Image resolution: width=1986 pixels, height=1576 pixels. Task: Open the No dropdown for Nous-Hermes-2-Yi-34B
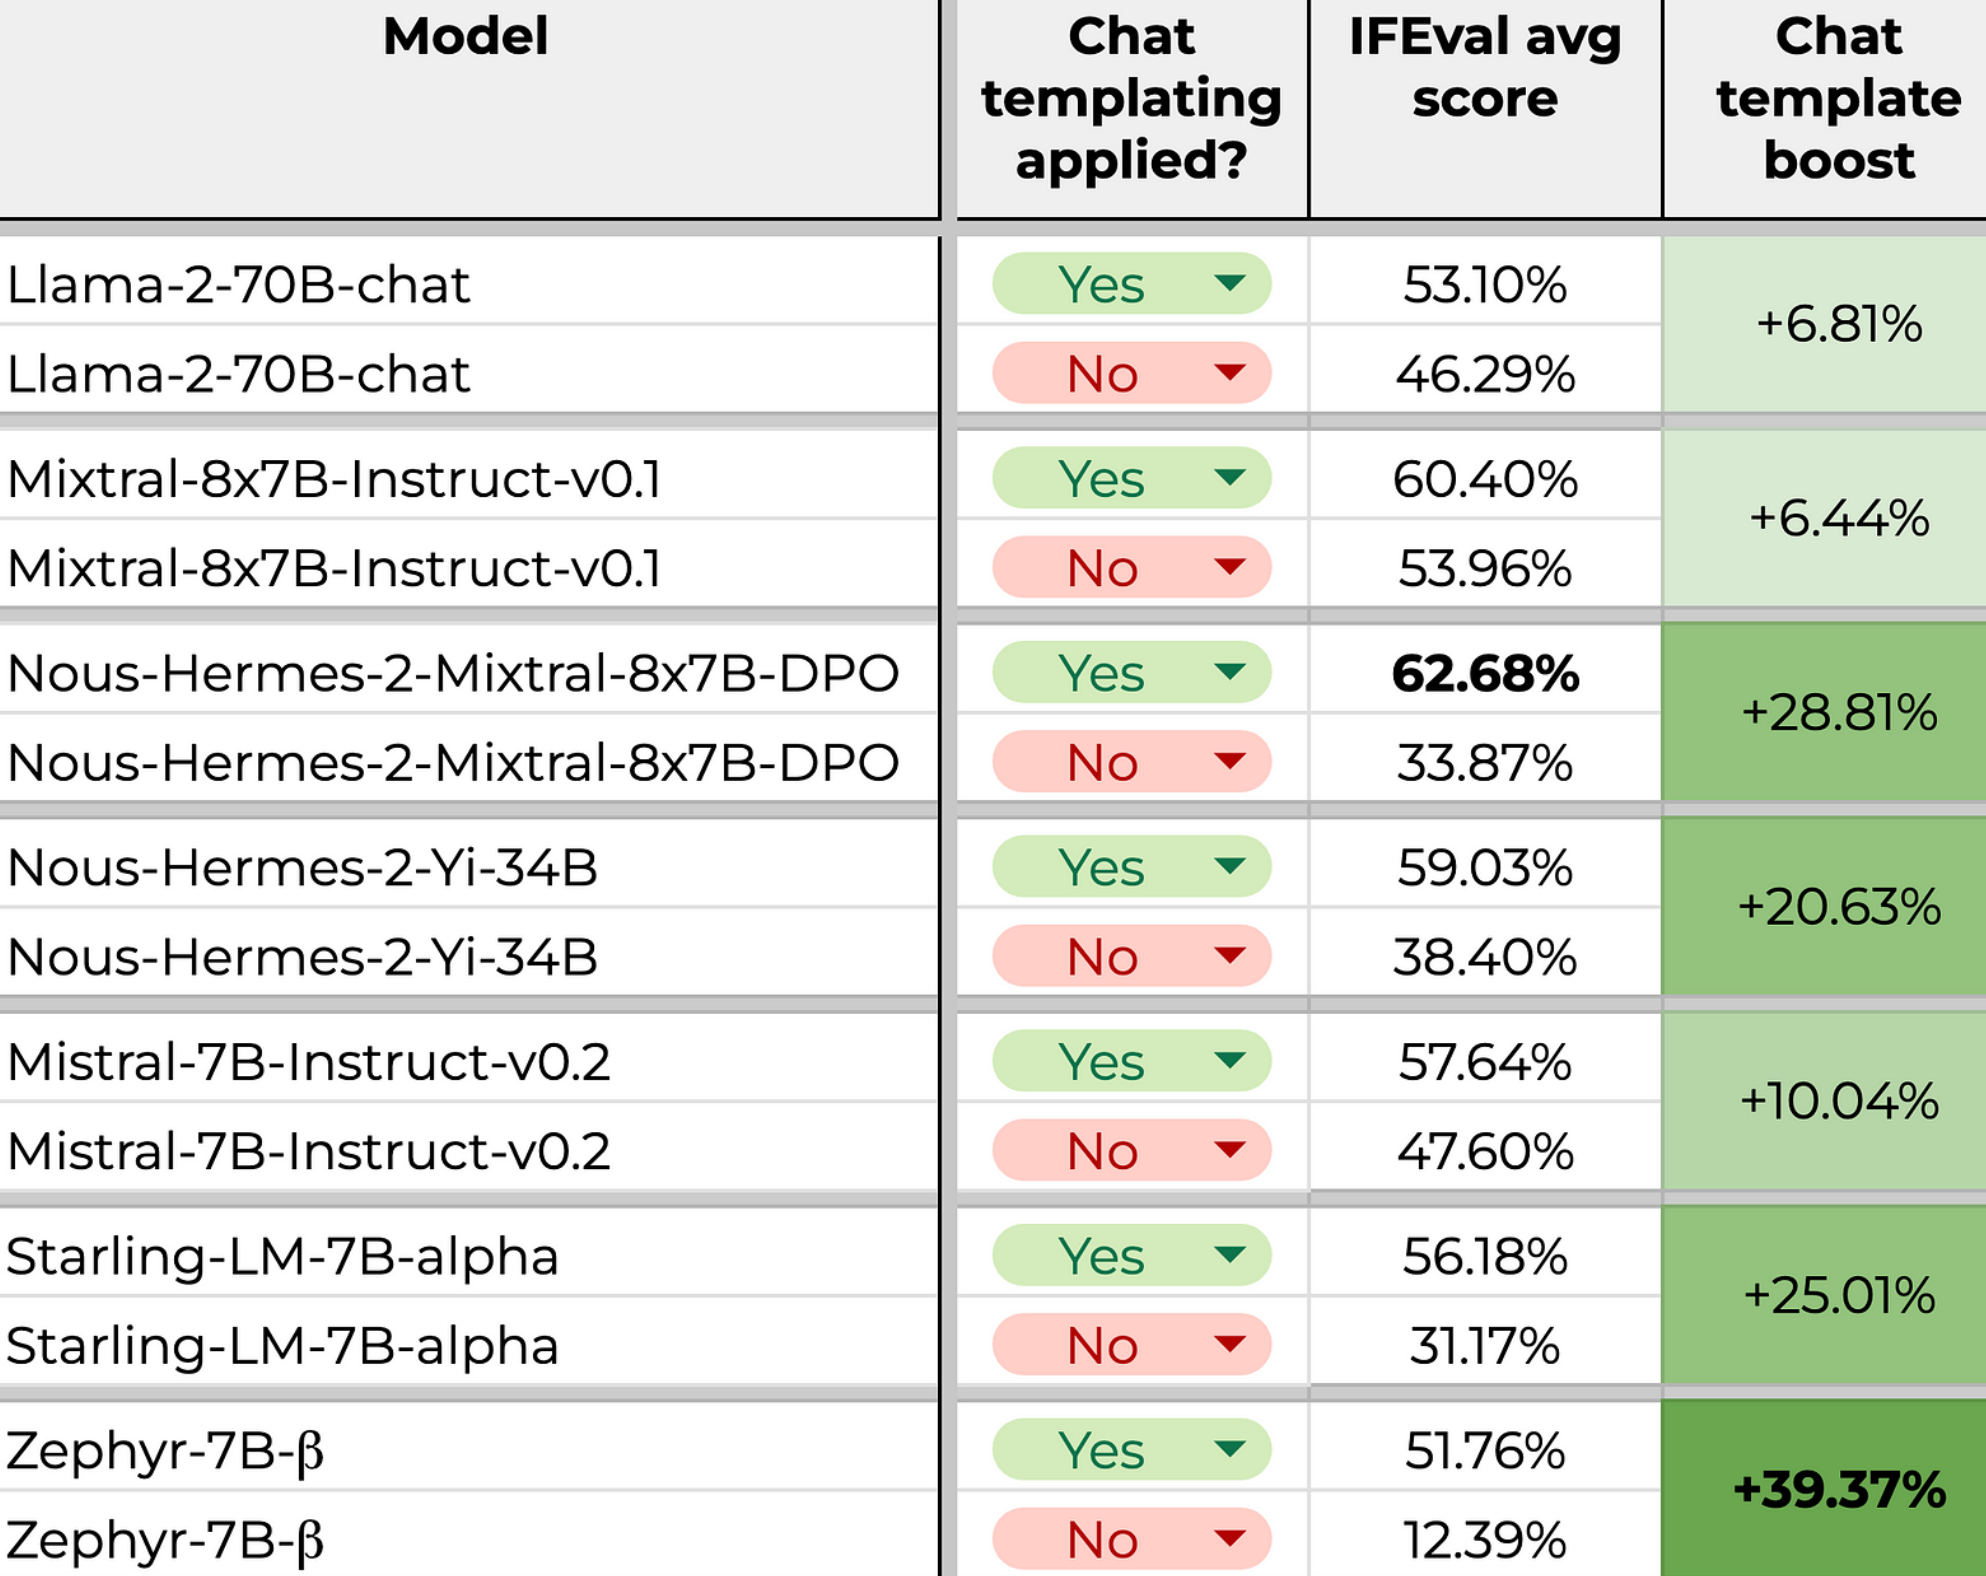click(x=1229, y=957)
